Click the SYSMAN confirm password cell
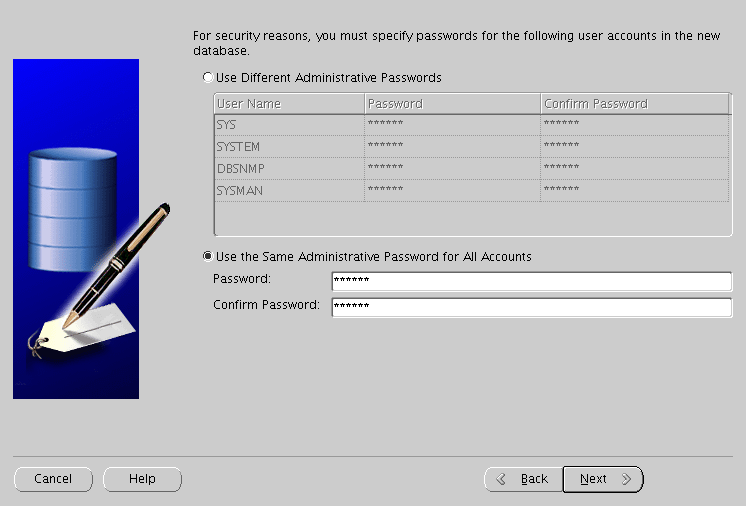Image resolution: width=746 pixels, height=506 pixels. click(635, 190)
